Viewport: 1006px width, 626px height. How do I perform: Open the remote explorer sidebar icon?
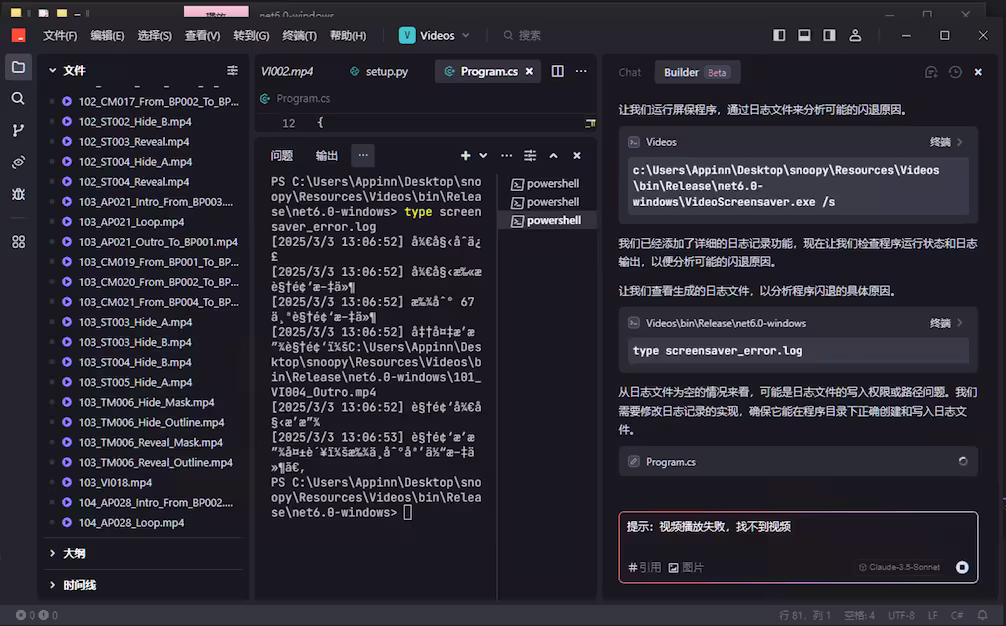pos(18,162)
